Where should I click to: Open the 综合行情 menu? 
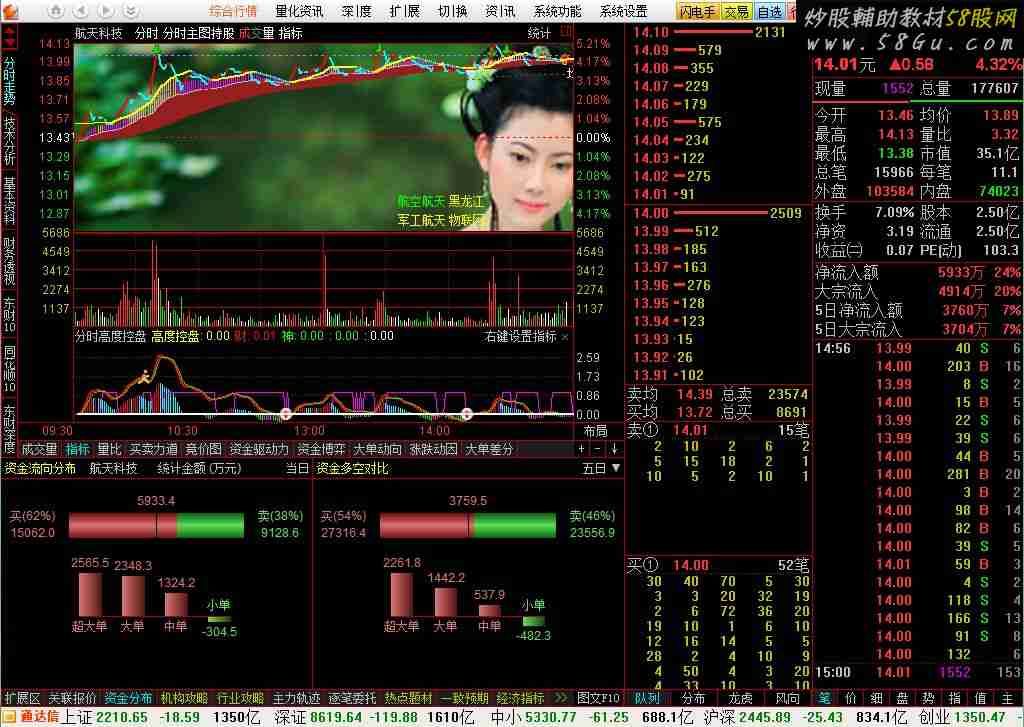tap(233, 11)
